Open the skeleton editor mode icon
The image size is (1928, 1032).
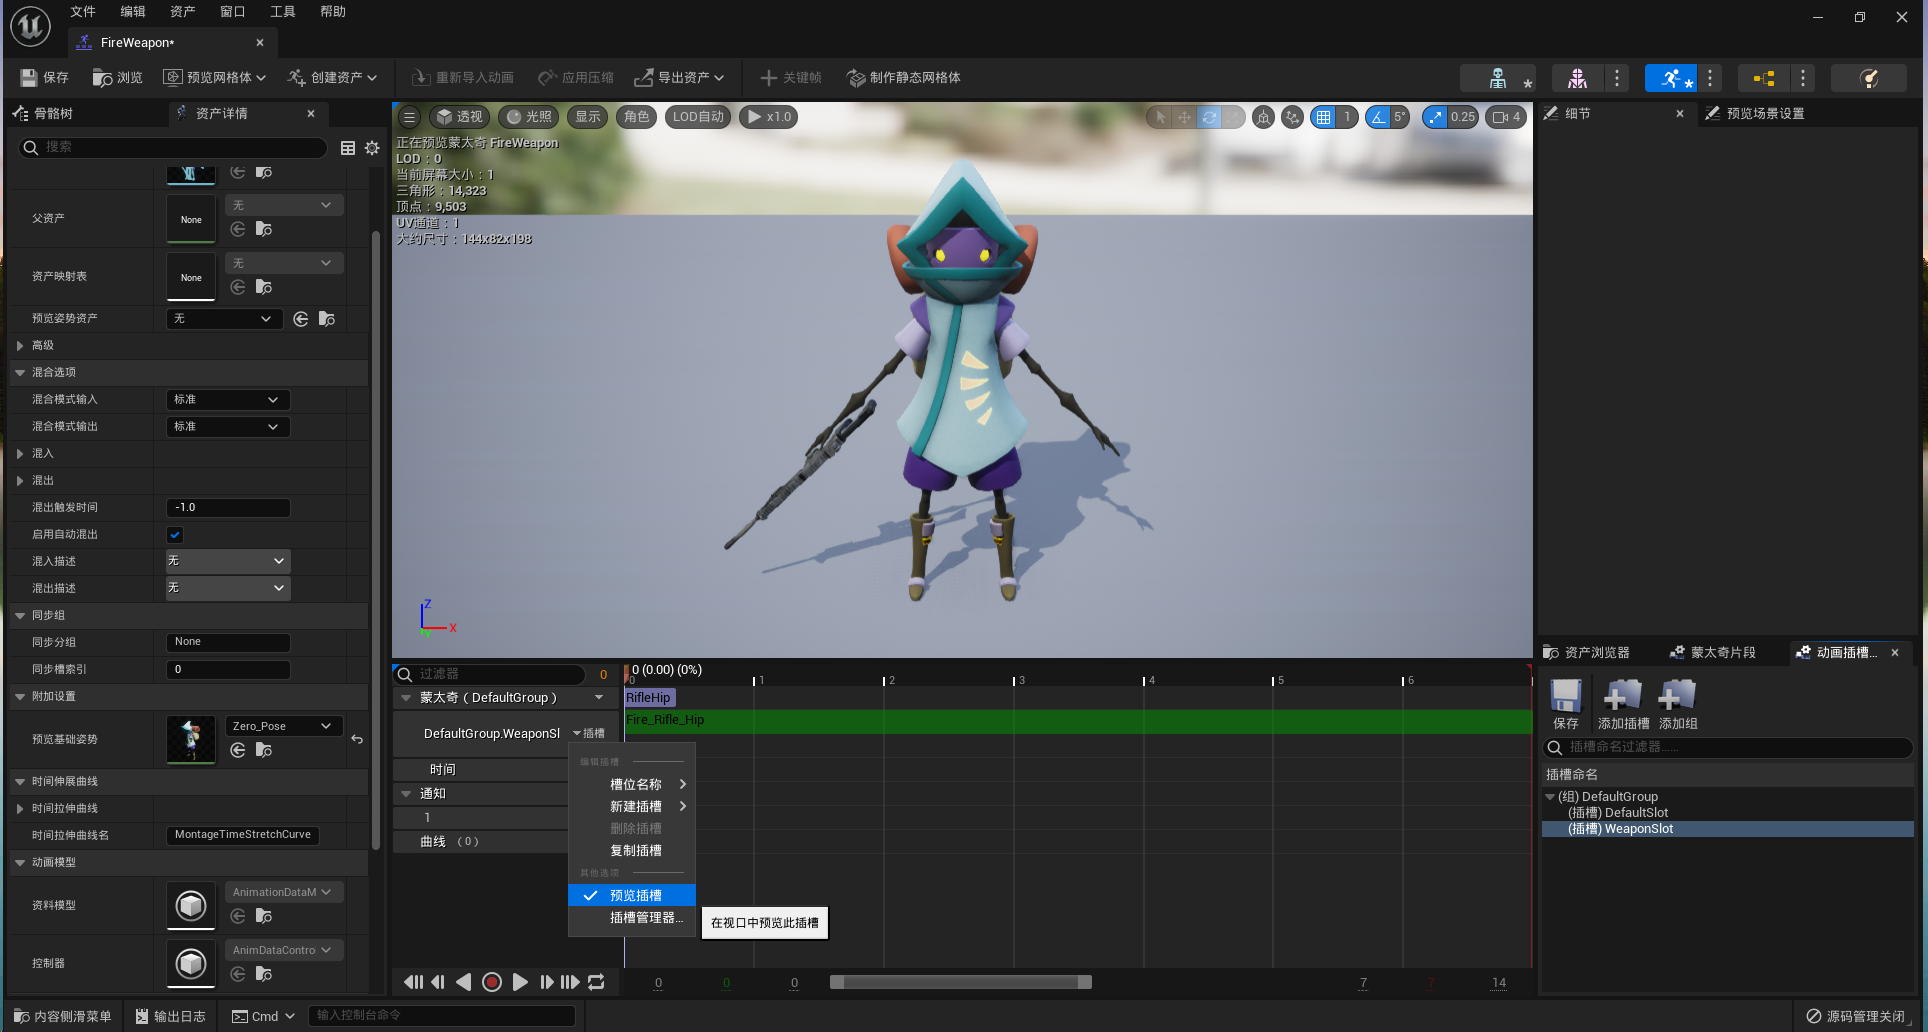point(1497,78)
